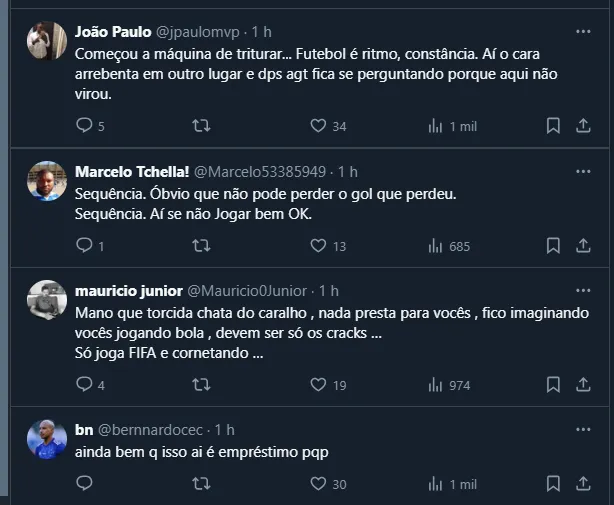Reply to João Paulo's tweet

click(x=84, y=126)
